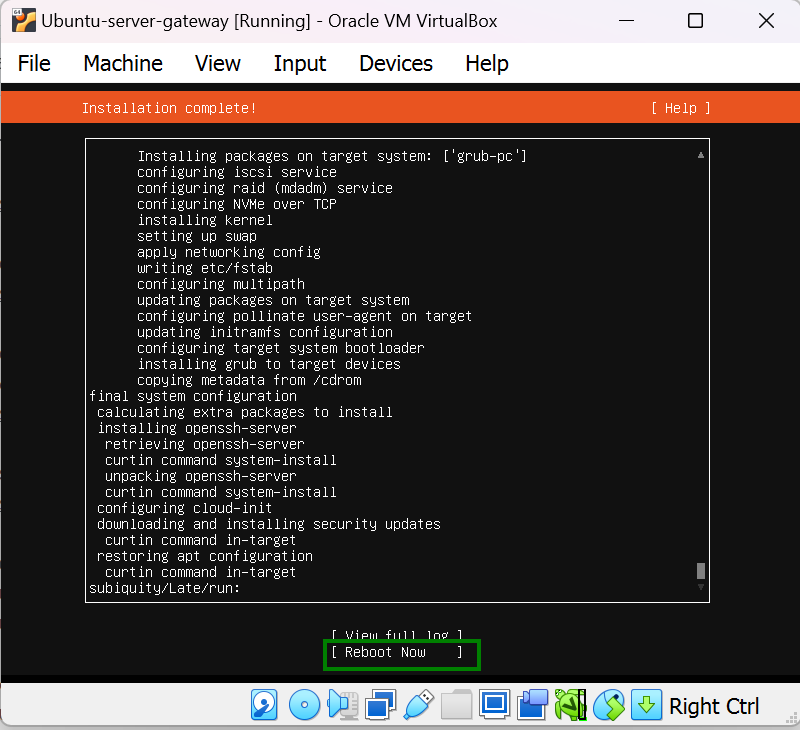Screen dimensions: 800x730
Task: Click 'configuring target system bootloader' line
Action: click(x=281, y=348)
